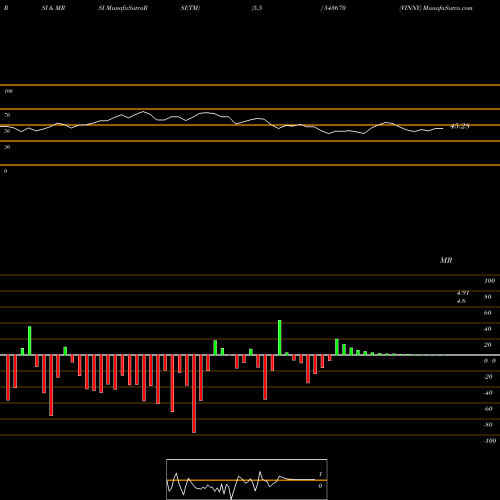Click the MR axis label -20
Viewport: 500px width, 500px height.
[488, 377]
